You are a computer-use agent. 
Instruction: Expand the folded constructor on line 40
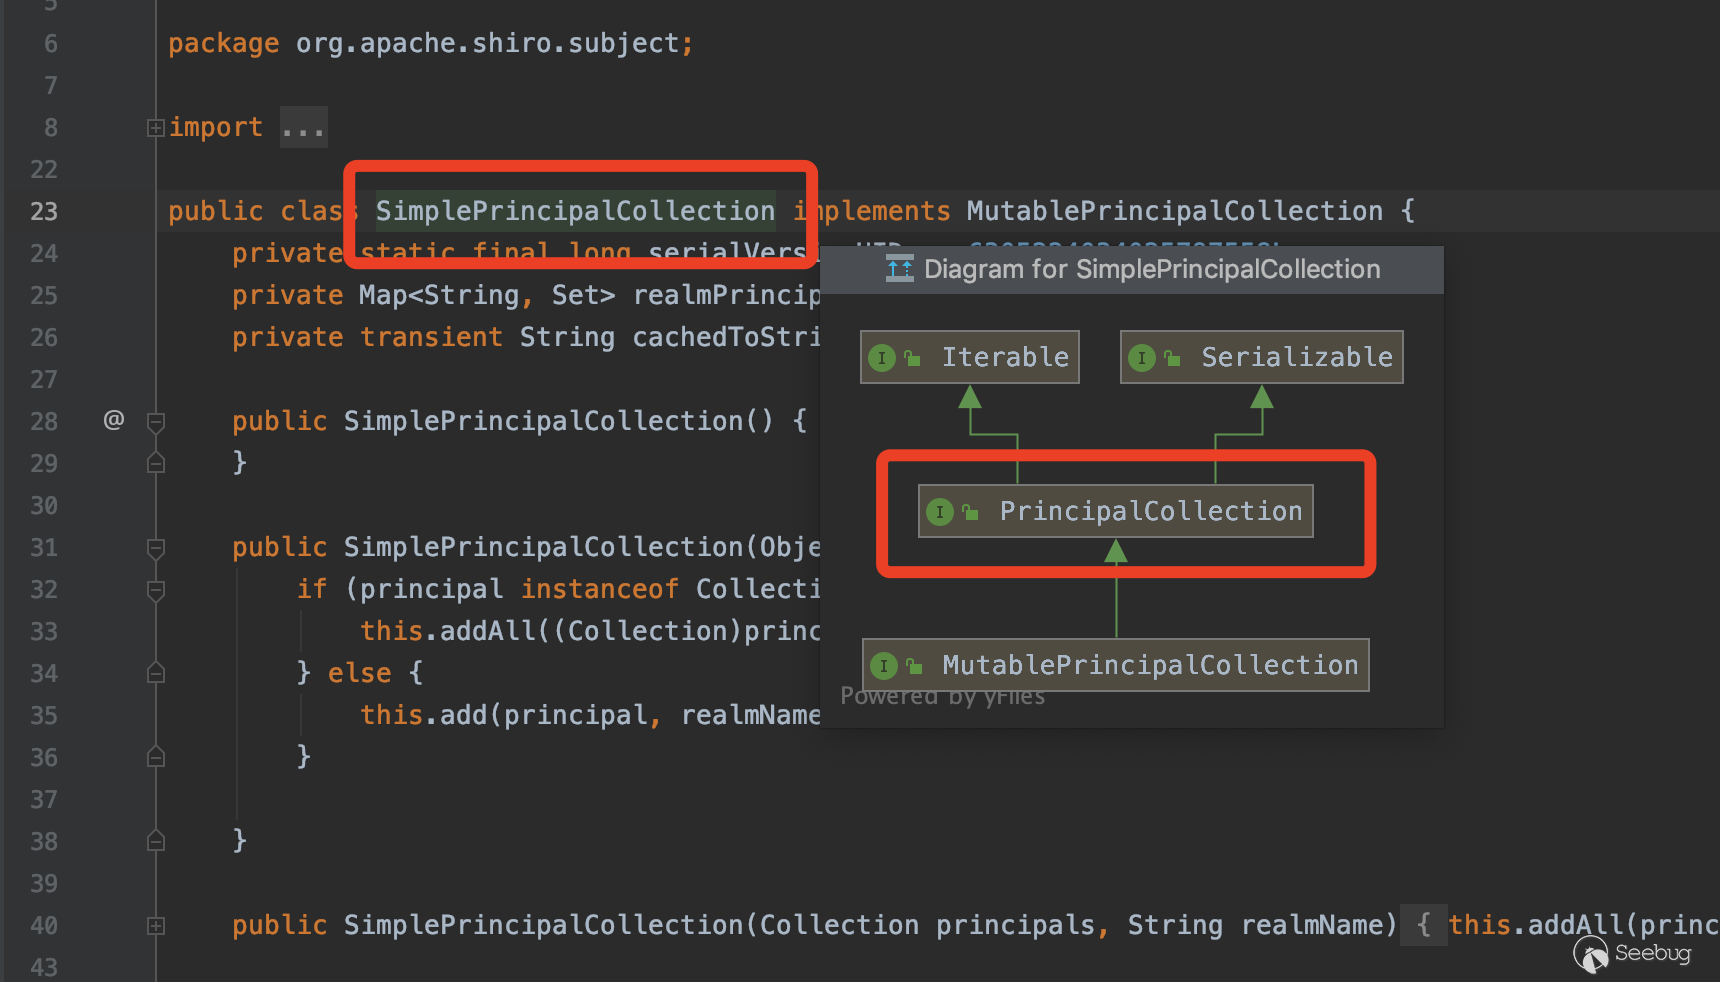tap(155, 926)
